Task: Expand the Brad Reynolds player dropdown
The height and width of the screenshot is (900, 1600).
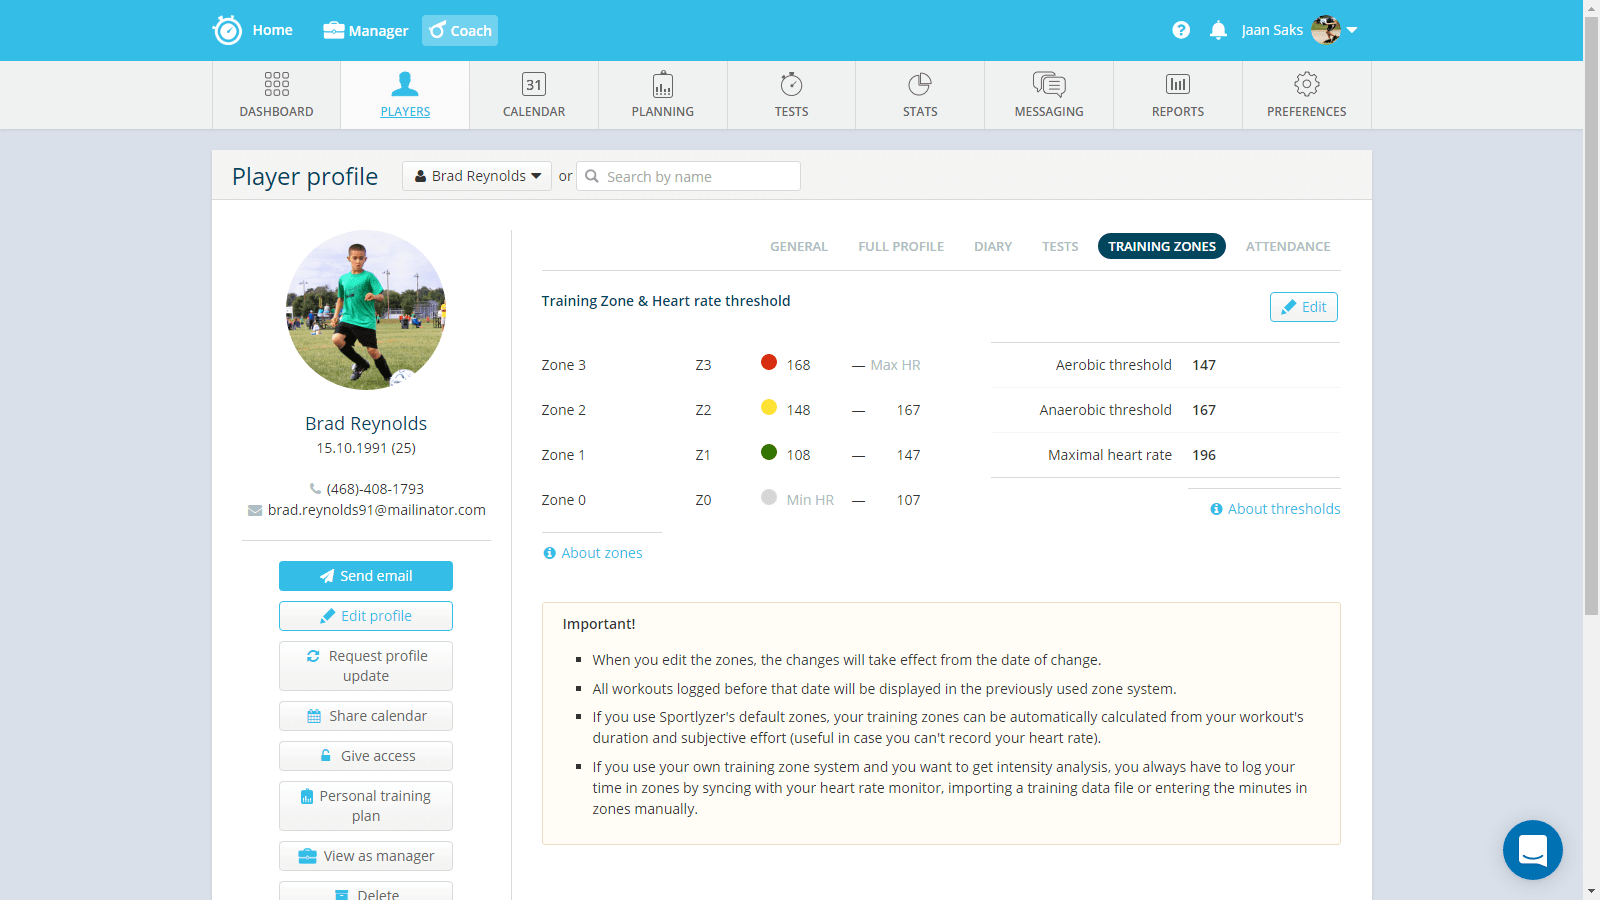Action: [x=477, y=176]
